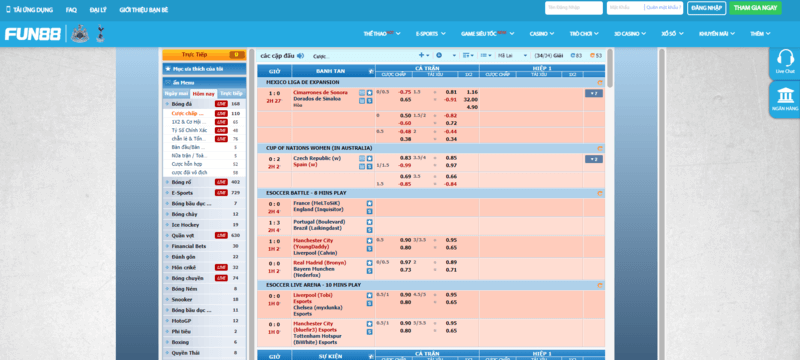The image size is (800, 360).
Task: Favorite the Real Madrid (Bronyn) match
Action: click(x=369, y=263)
